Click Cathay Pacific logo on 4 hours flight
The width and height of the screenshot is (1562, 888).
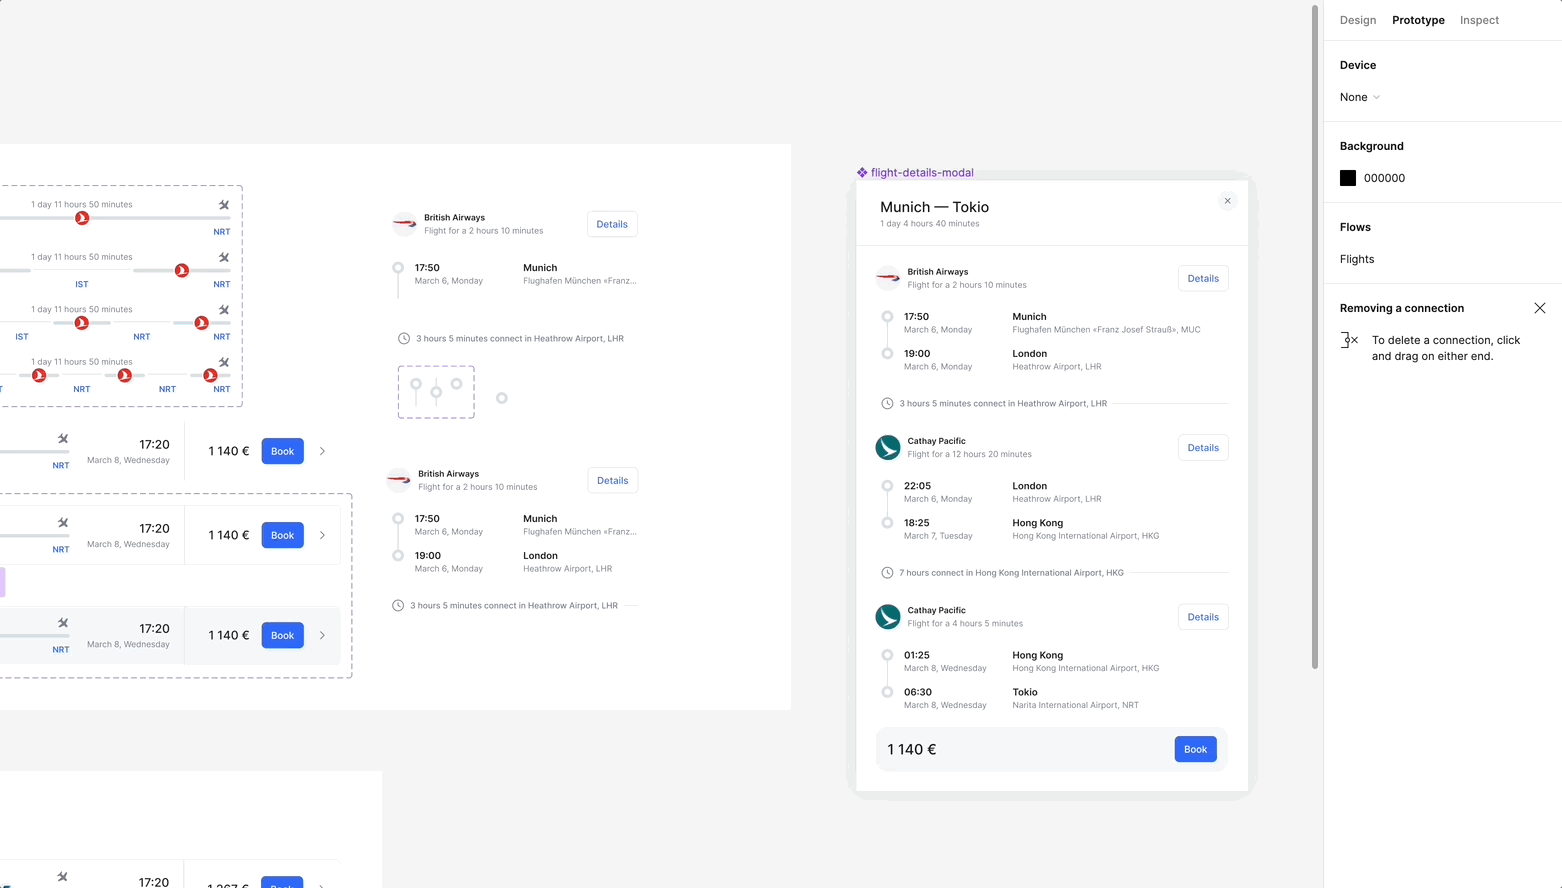(x=888, y=617)
